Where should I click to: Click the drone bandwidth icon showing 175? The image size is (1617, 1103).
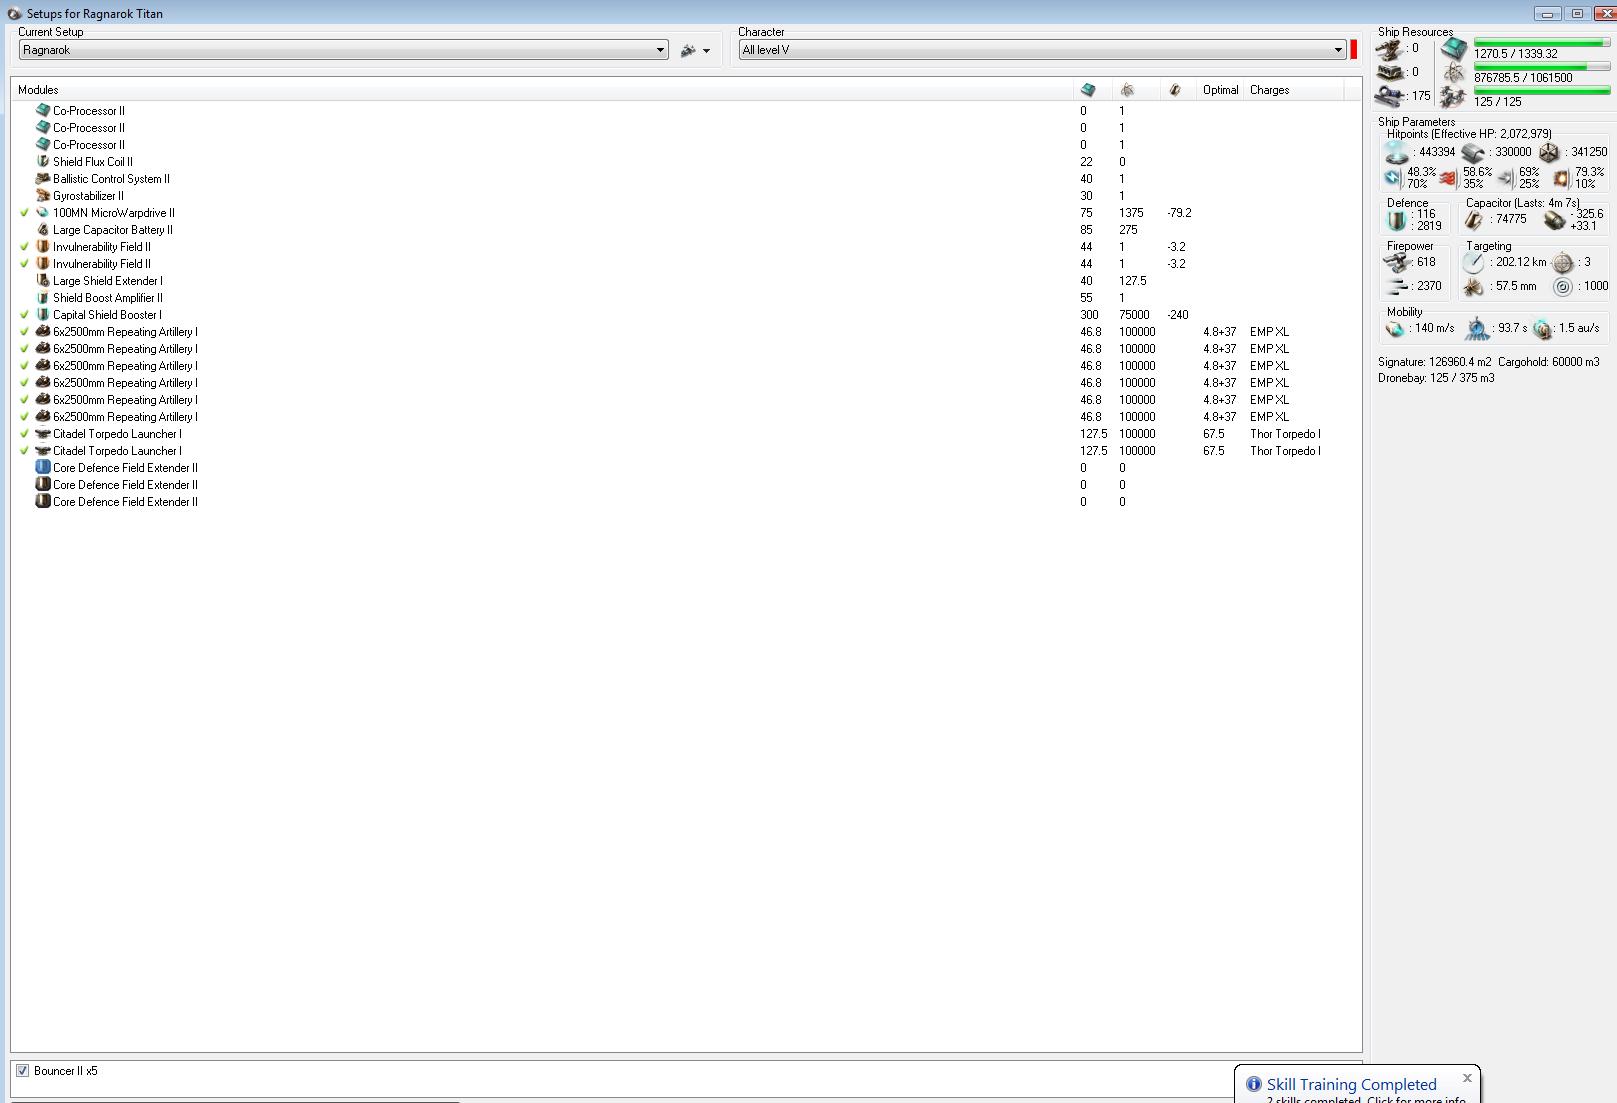[1389, 96]
